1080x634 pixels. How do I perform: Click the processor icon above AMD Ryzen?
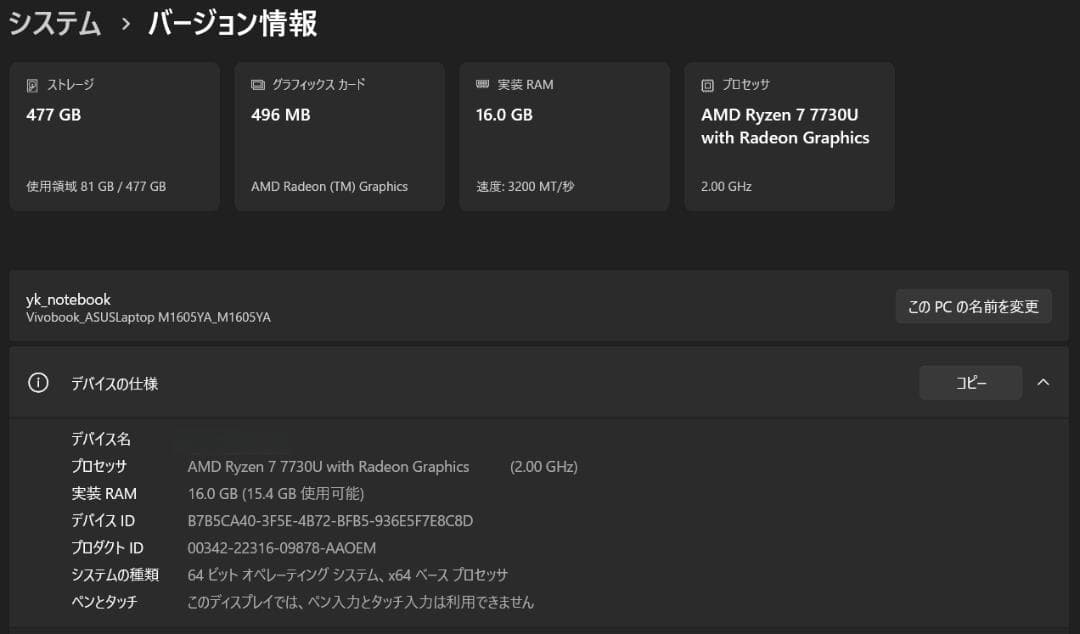(x=708, y=84)
